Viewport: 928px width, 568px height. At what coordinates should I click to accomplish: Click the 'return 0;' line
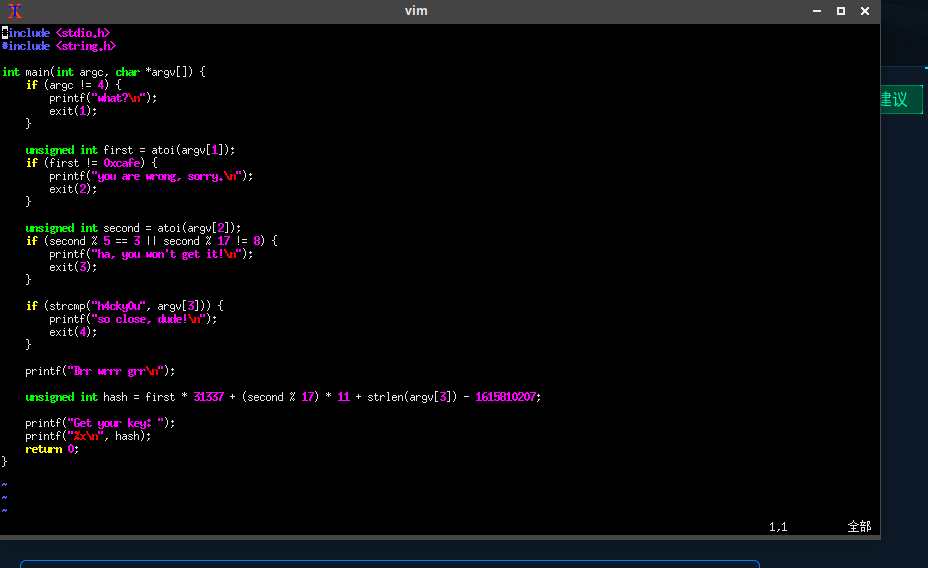[x=52, y=450]
